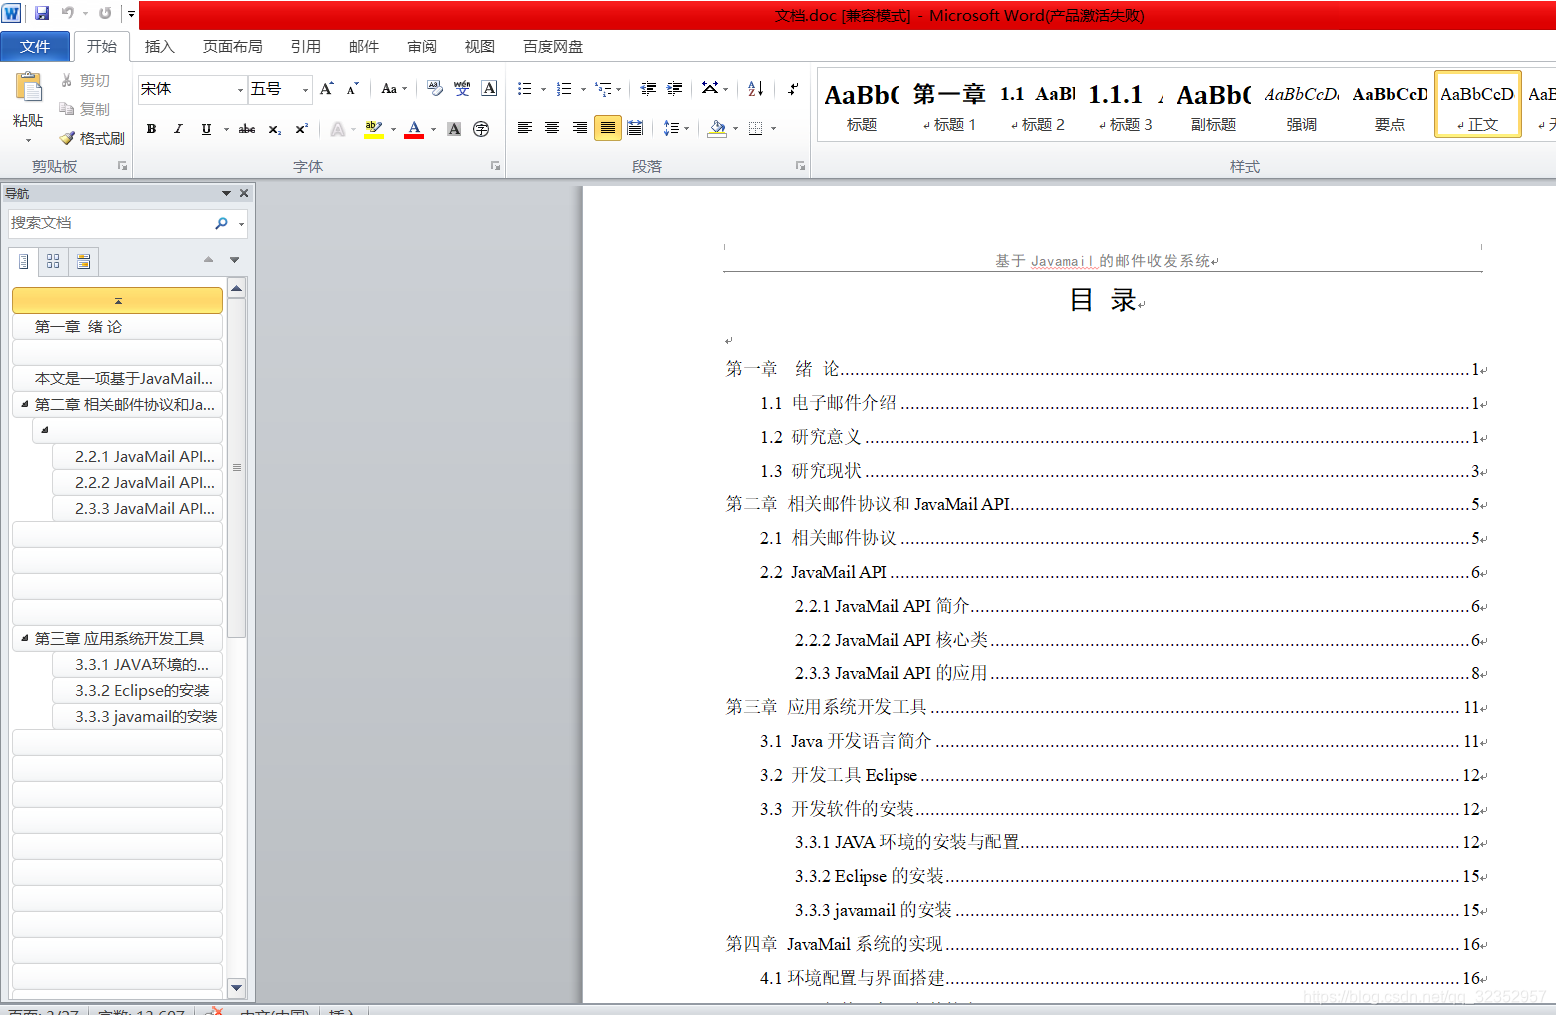Toggle Bold formatting

(x=151, y=129)
